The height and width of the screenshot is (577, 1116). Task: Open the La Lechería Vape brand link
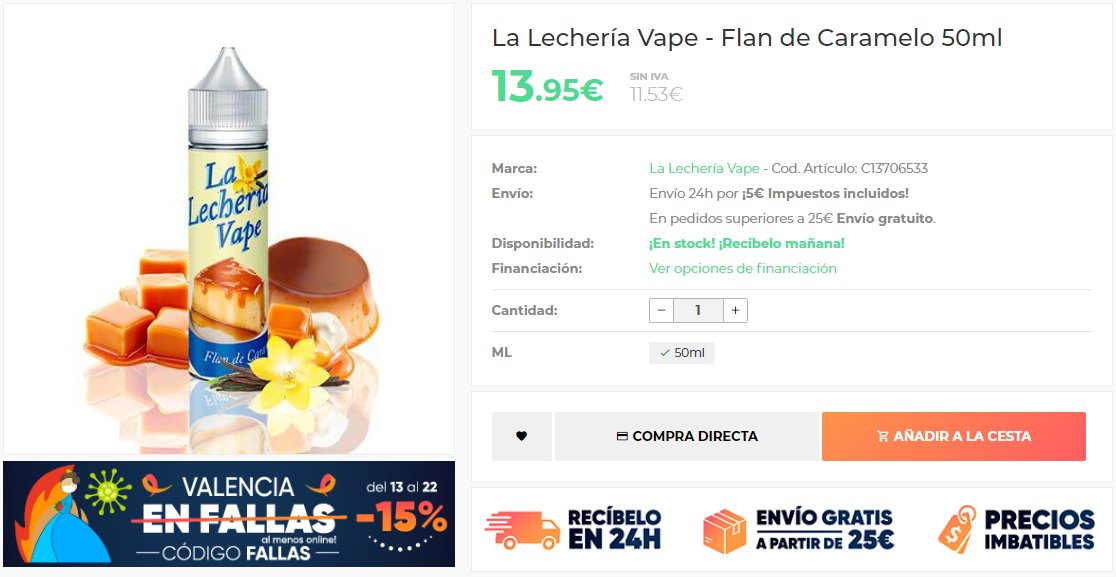(x=704, y=169)
